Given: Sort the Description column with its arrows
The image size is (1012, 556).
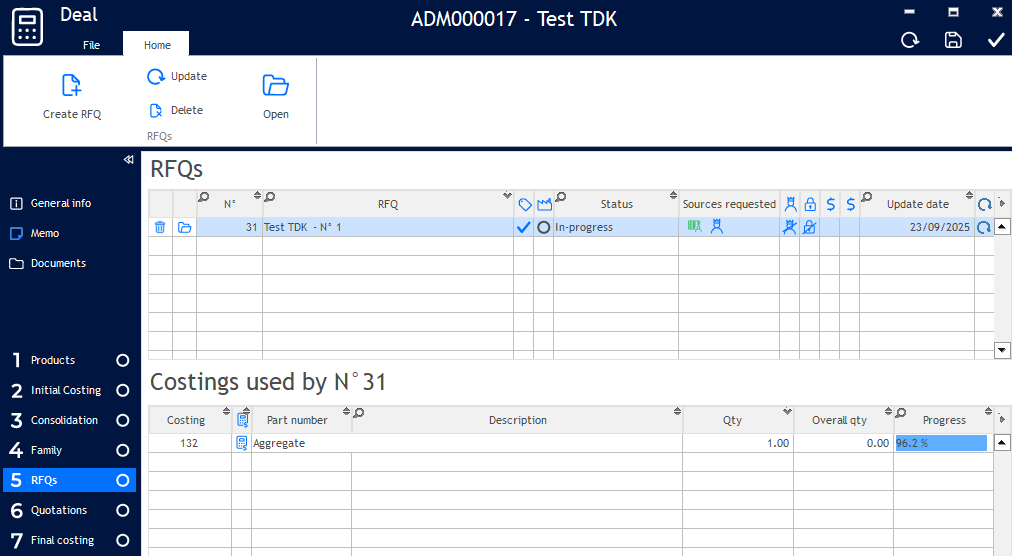Looking at the screenshot, I should tap(677, 411).
